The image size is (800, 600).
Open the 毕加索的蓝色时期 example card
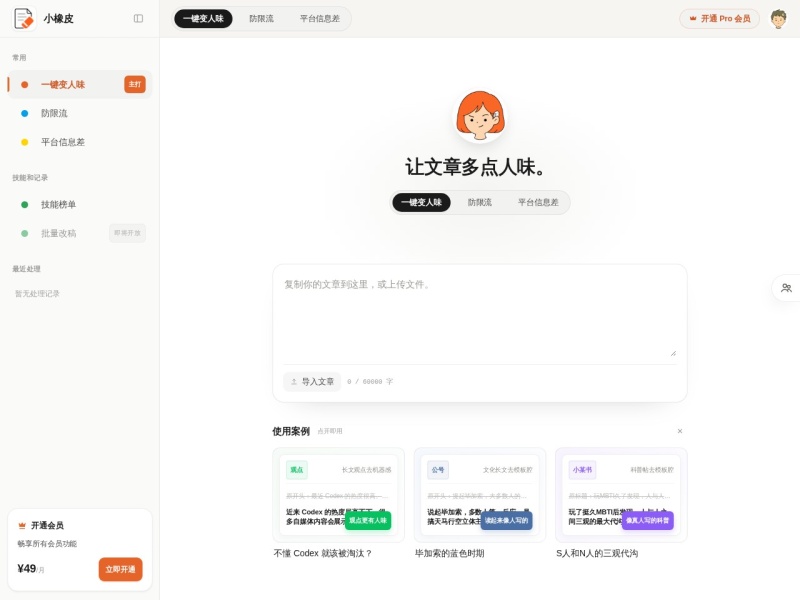tap(480, 495)
